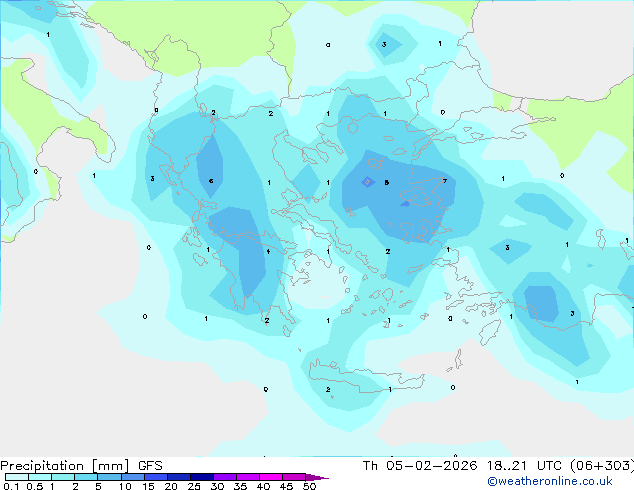Click the map value '8' near the blue center

[387, 182]
